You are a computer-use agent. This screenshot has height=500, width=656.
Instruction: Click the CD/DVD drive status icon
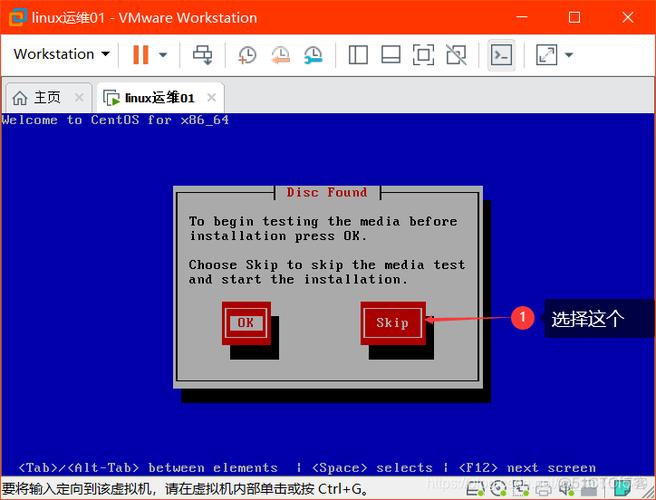click(x=499, y=491)
